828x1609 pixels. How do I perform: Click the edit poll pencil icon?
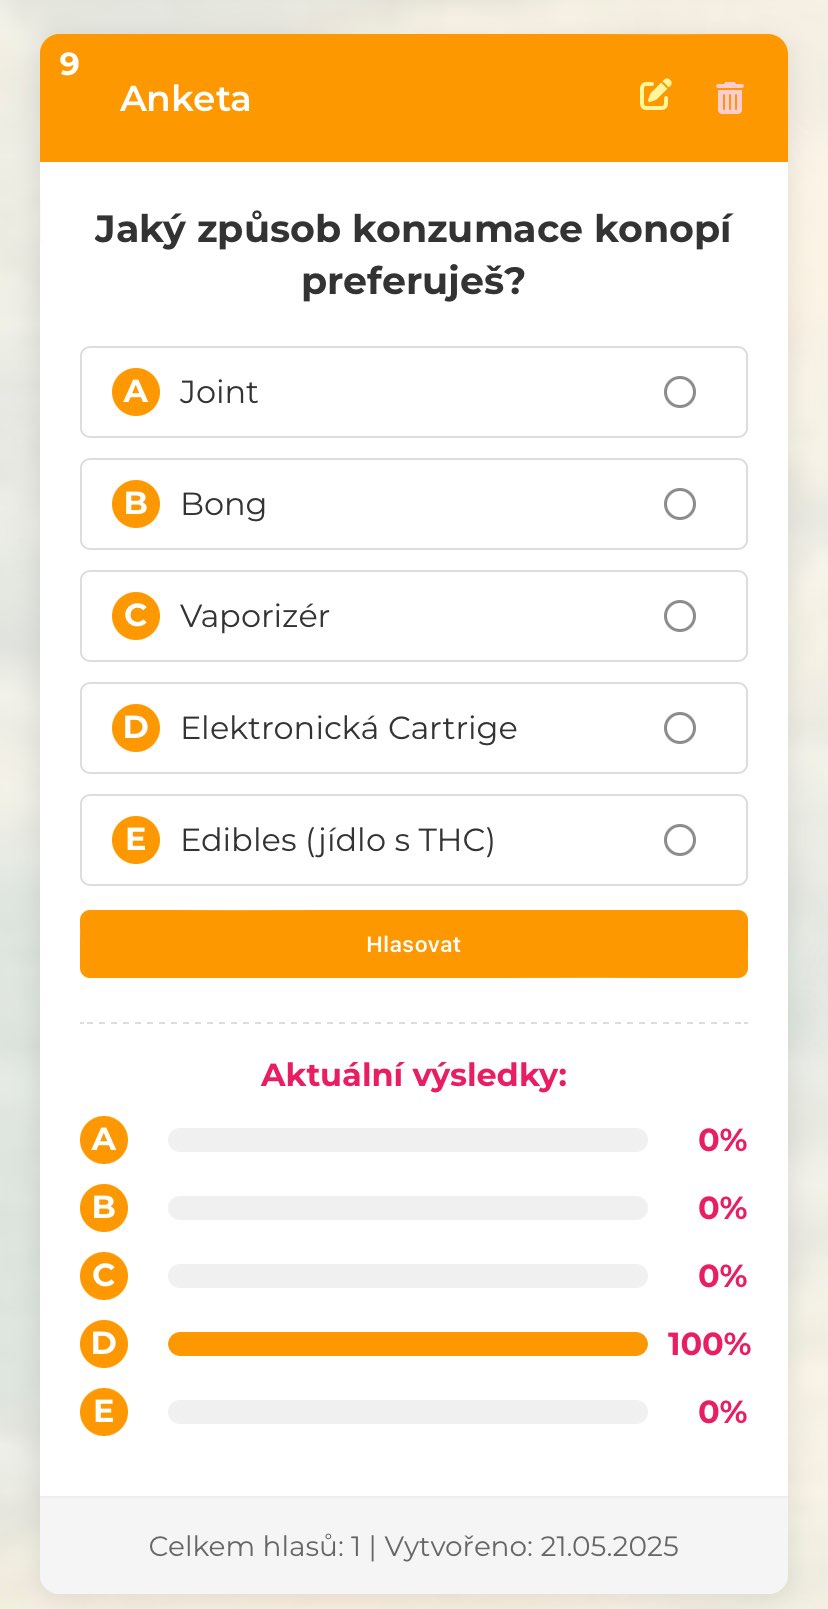pyautogui.click(x=655, y=96)
